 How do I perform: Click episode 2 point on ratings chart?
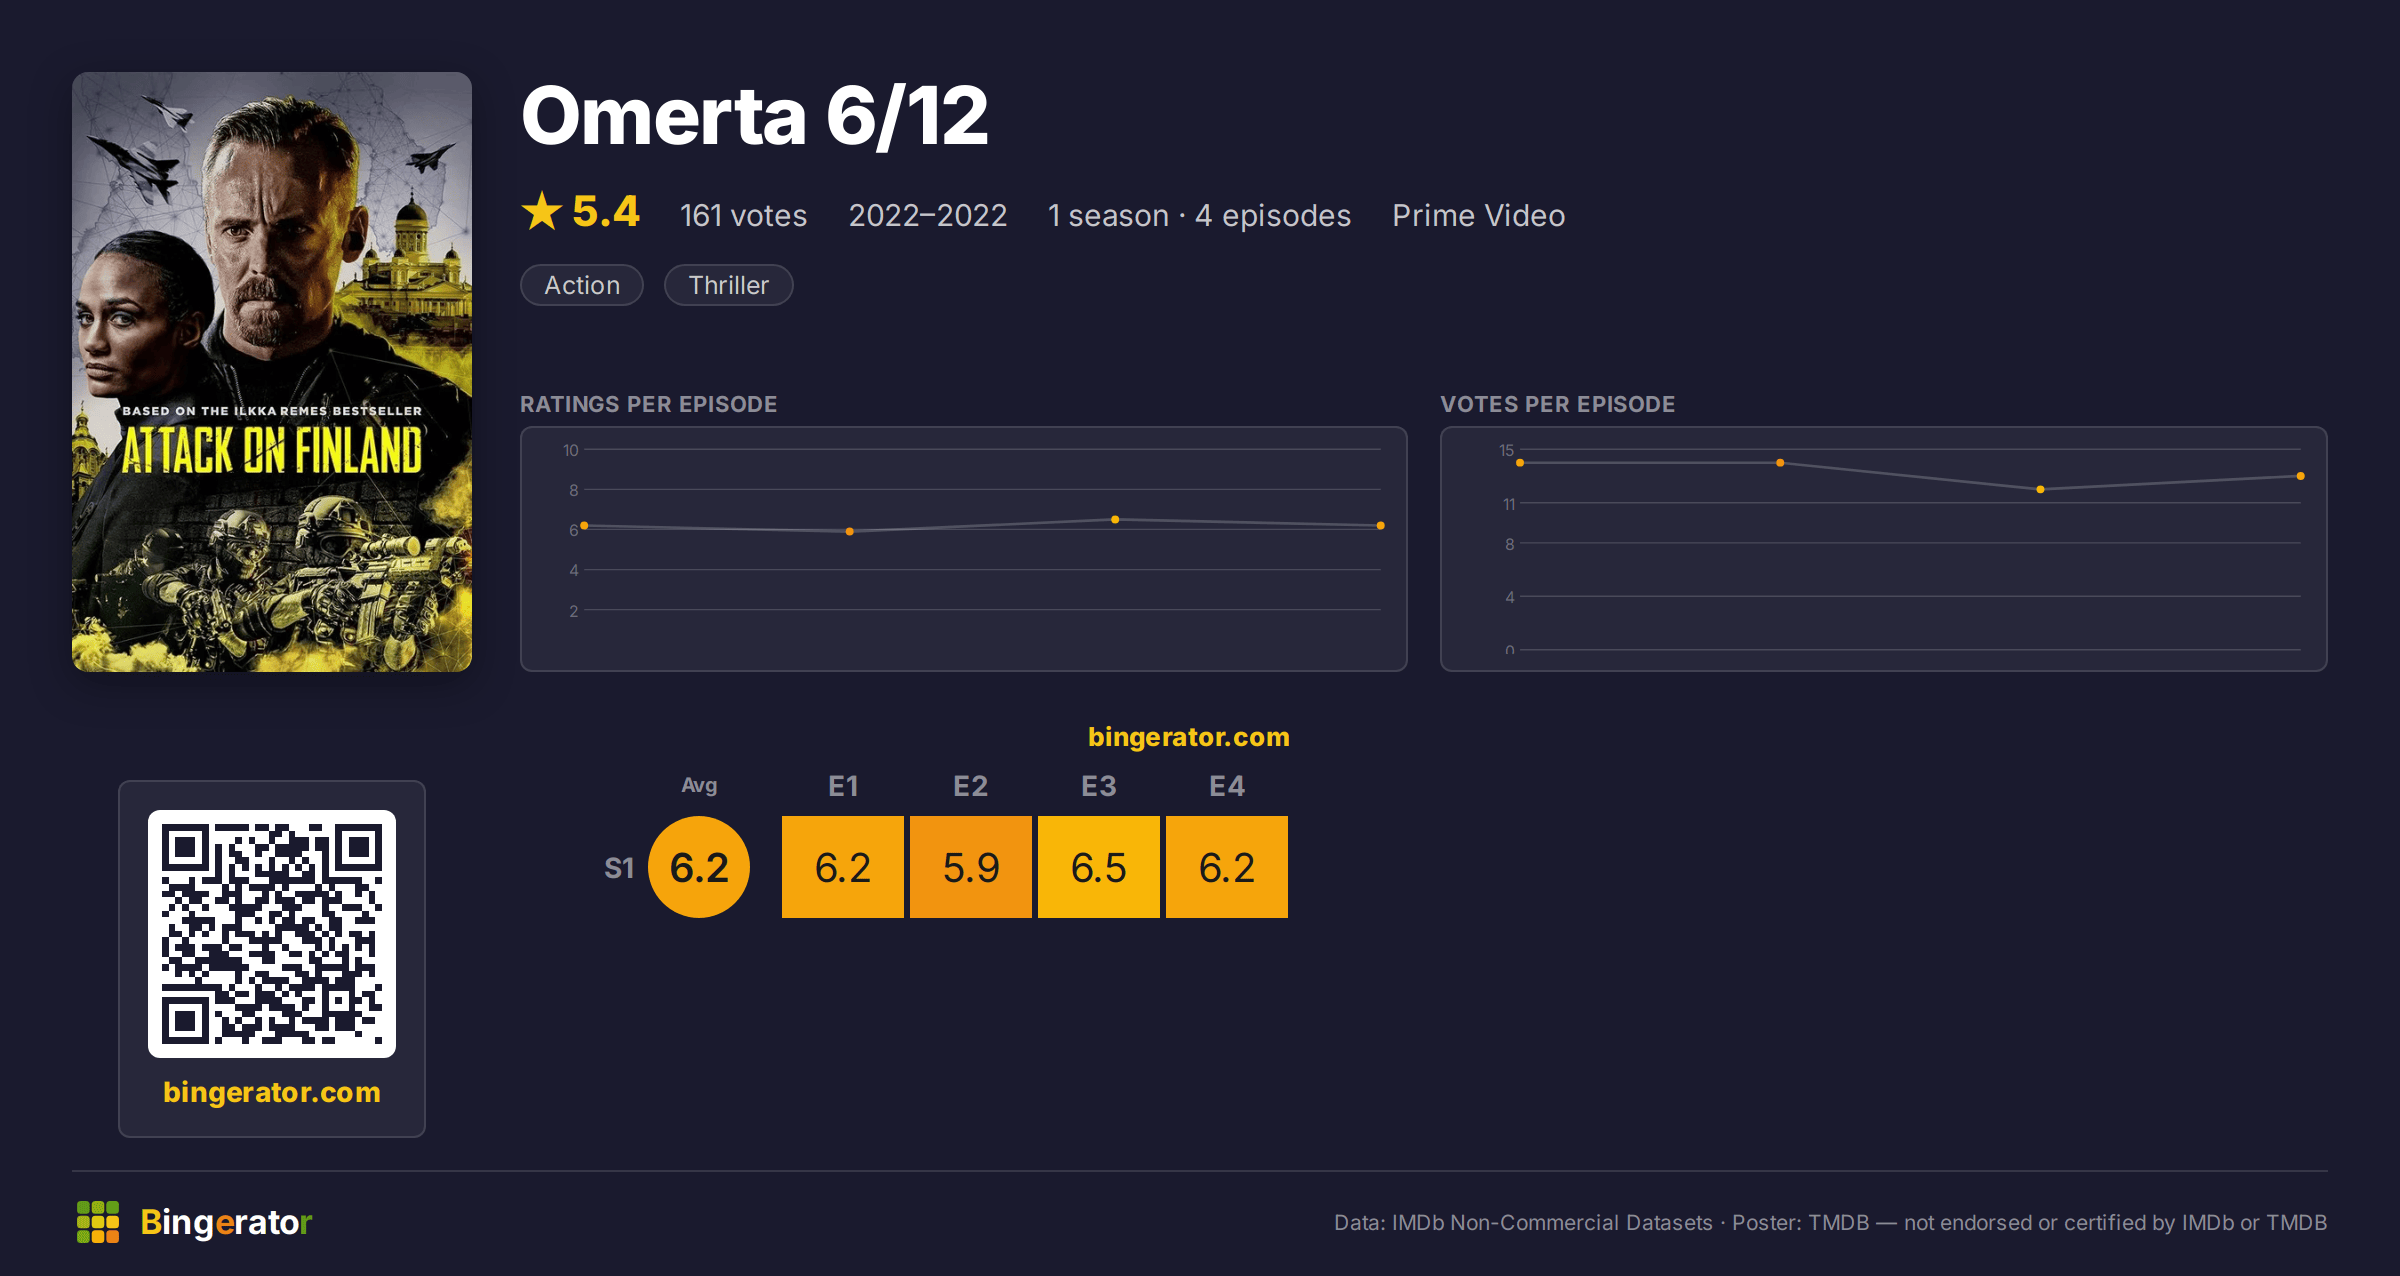click(850, 532)
